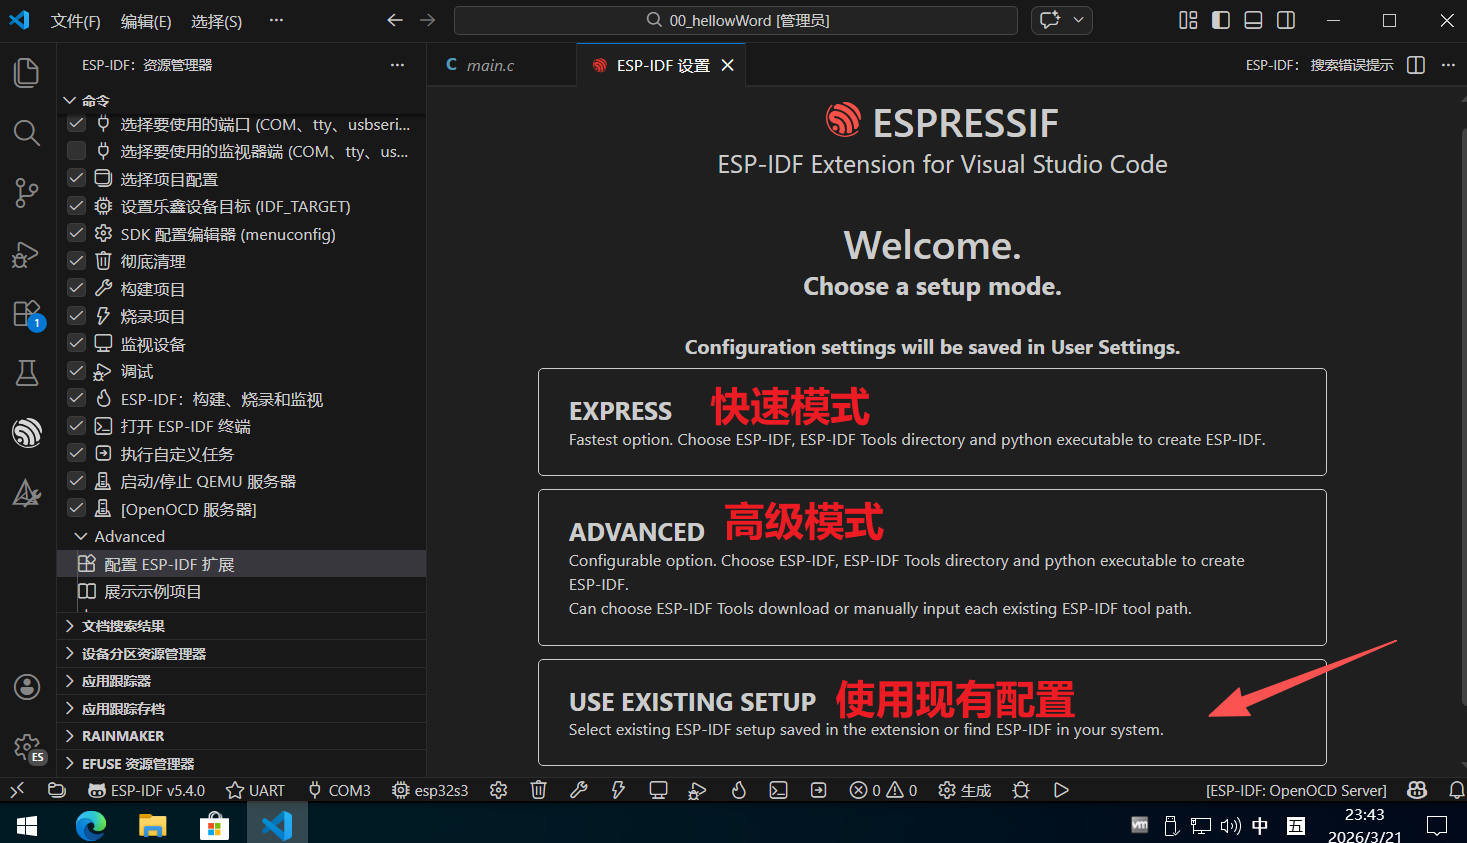This screenshot has width=1467, height=843.
Task: Open Copilot chat dropdown arrow
Action: pos(1079,20)
